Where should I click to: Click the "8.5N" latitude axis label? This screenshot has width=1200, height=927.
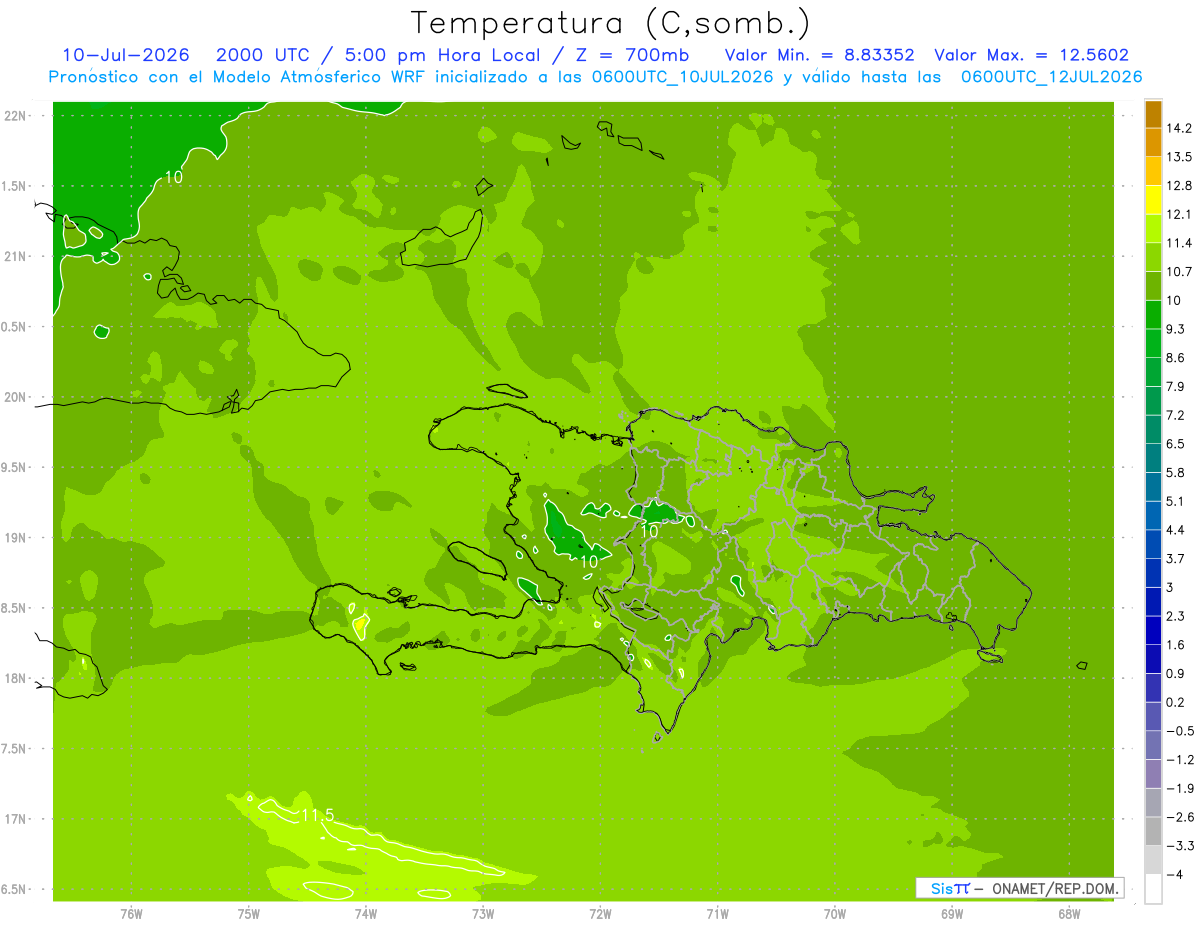coord(15,608)
